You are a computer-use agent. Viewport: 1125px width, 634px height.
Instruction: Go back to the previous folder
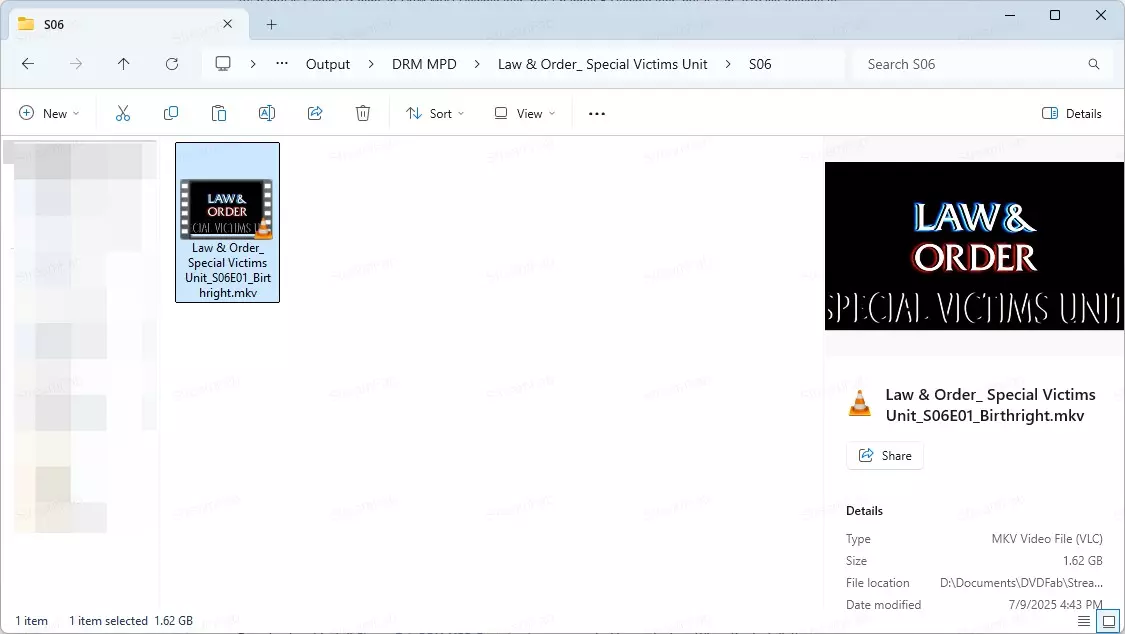28,64
